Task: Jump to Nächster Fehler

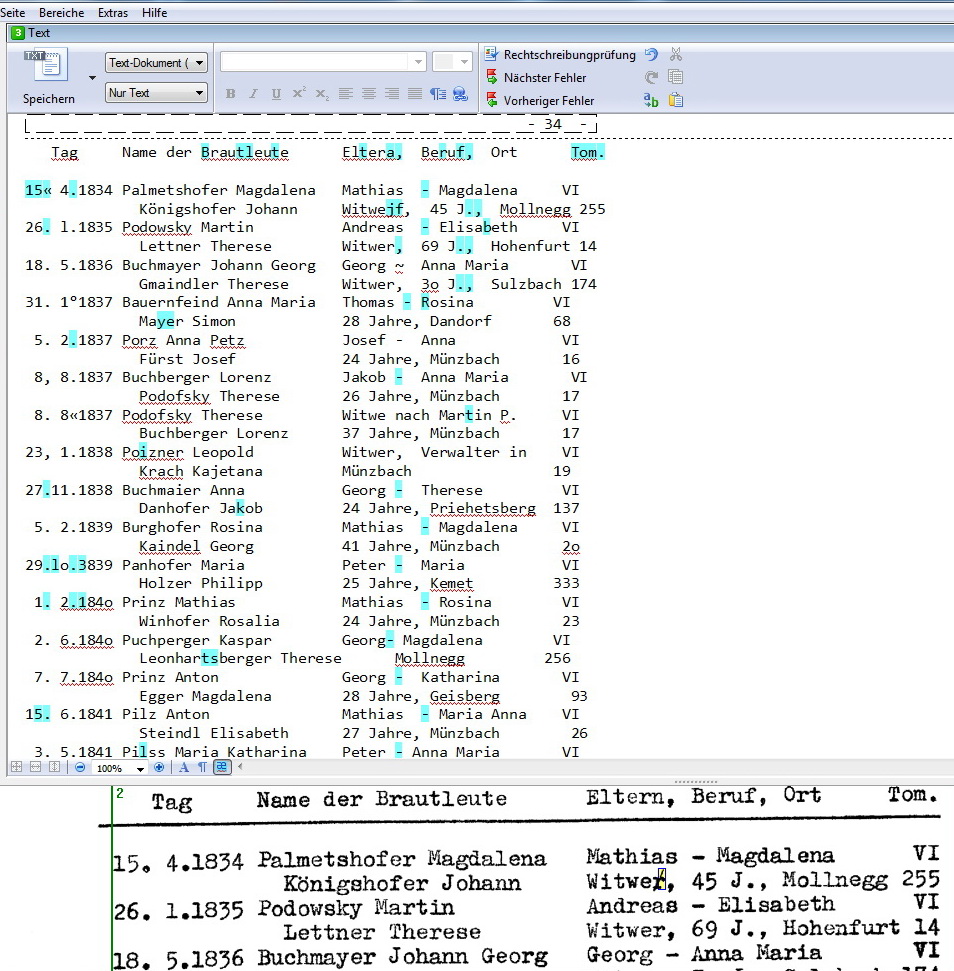Action: coord(544,78)
